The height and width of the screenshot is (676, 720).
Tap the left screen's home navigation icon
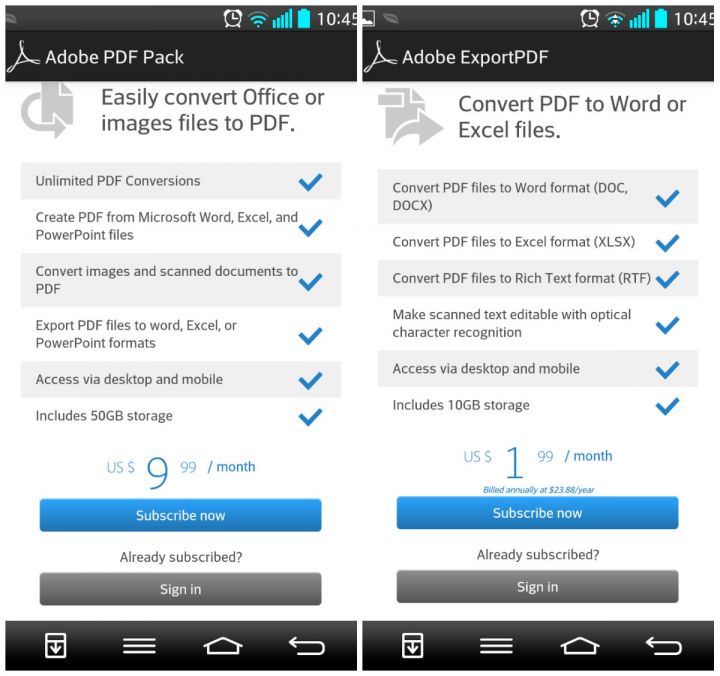223,646
